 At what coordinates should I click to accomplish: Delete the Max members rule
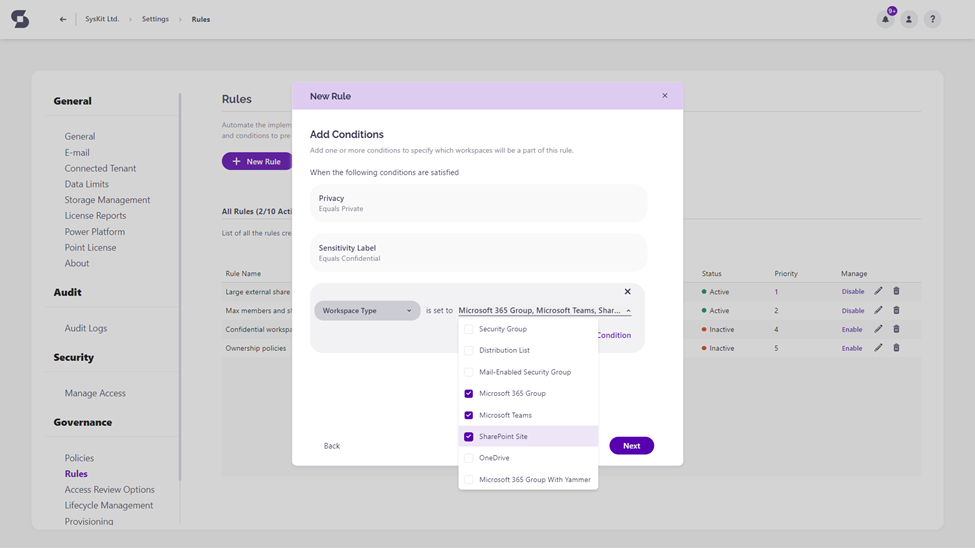[x=896, y=310]
